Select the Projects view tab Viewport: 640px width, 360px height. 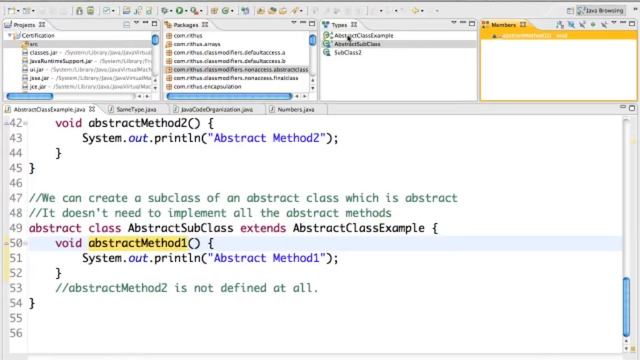click(24, 25)
